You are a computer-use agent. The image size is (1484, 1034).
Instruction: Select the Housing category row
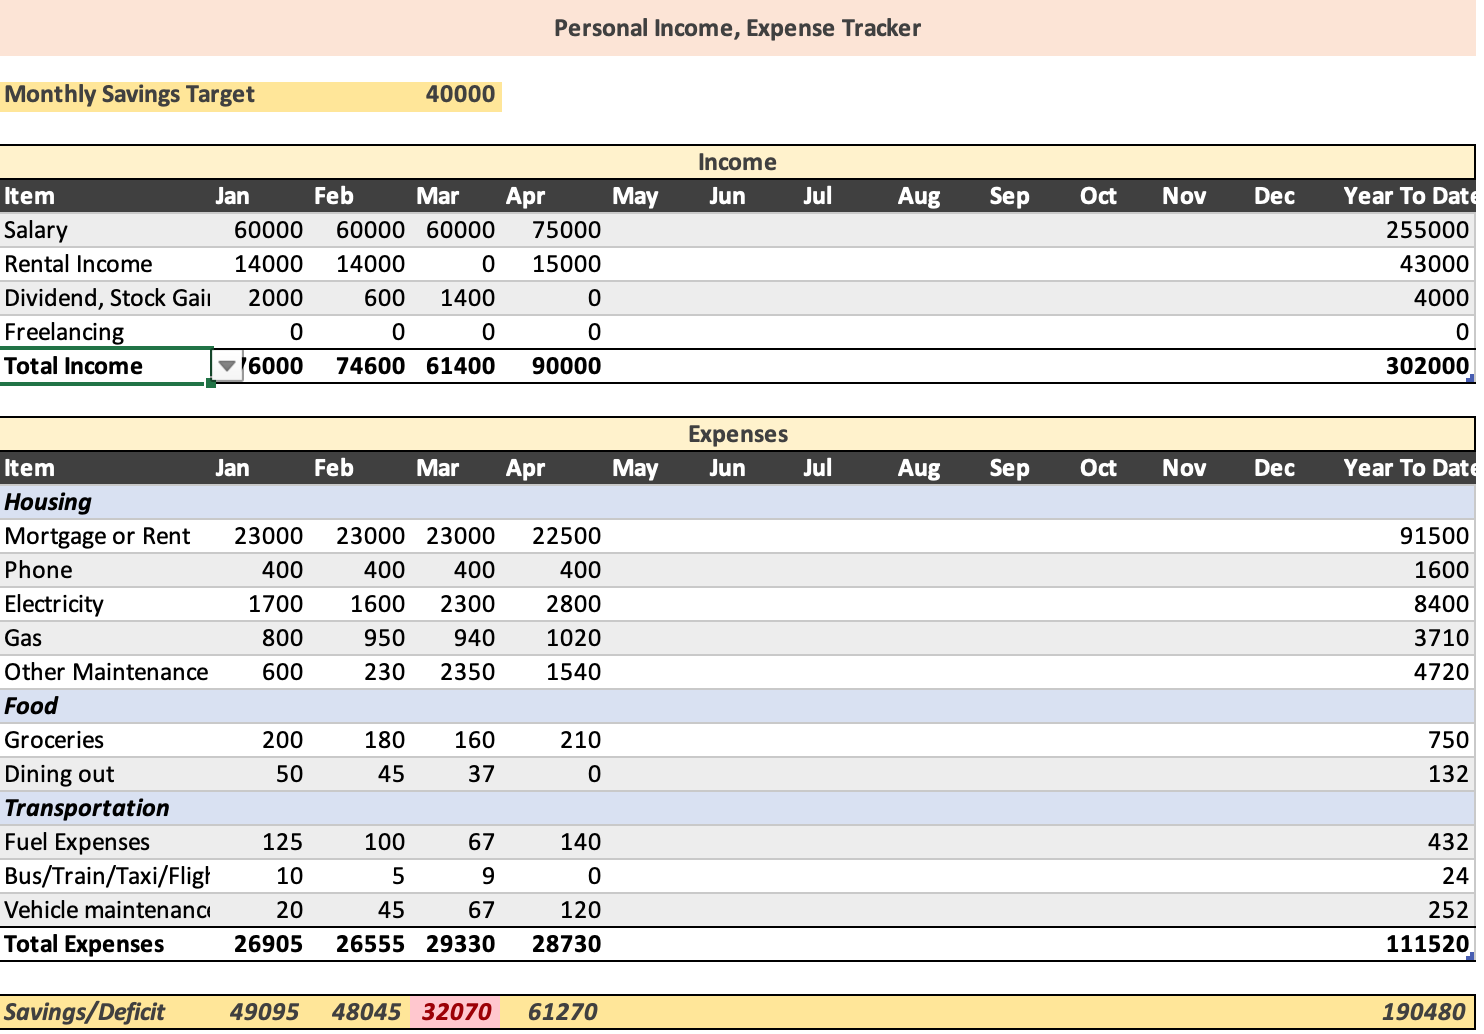point(47,501)
